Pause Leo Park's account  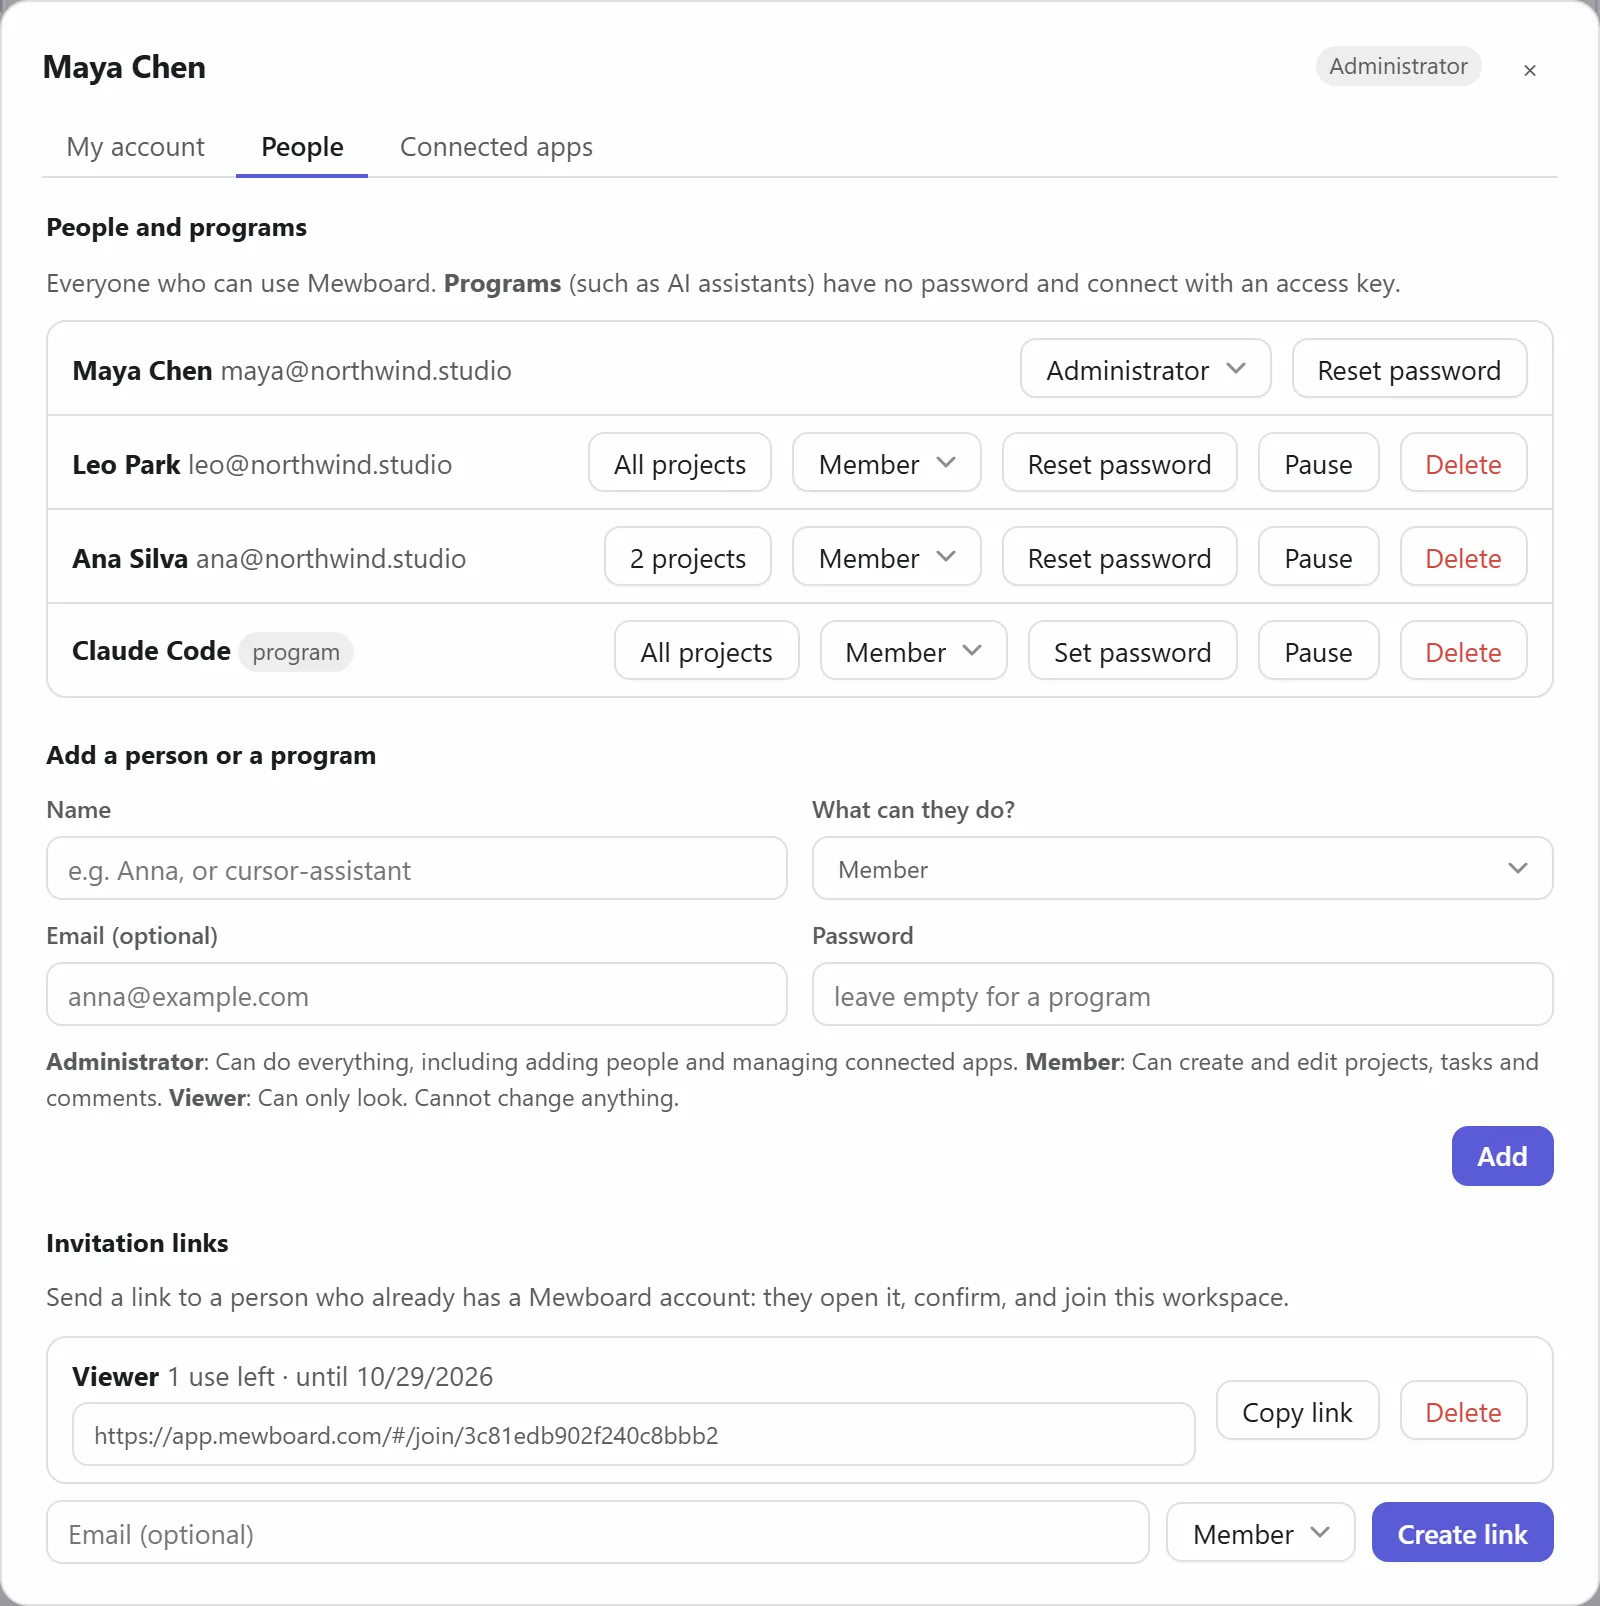tap(1318, 463)
